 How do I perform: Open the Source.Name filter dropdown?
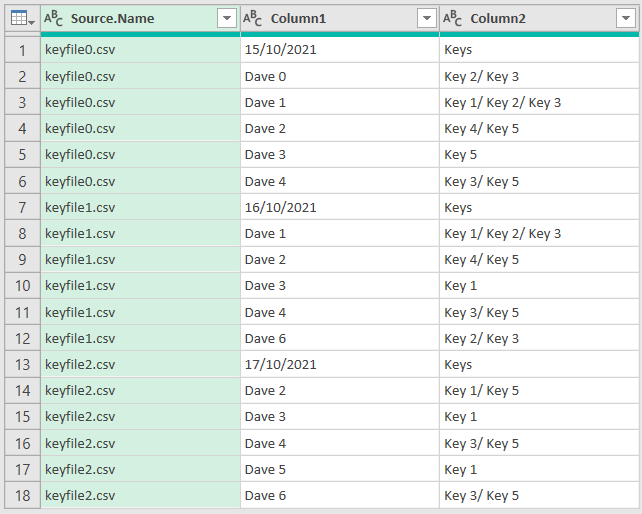tap(227, 18)
